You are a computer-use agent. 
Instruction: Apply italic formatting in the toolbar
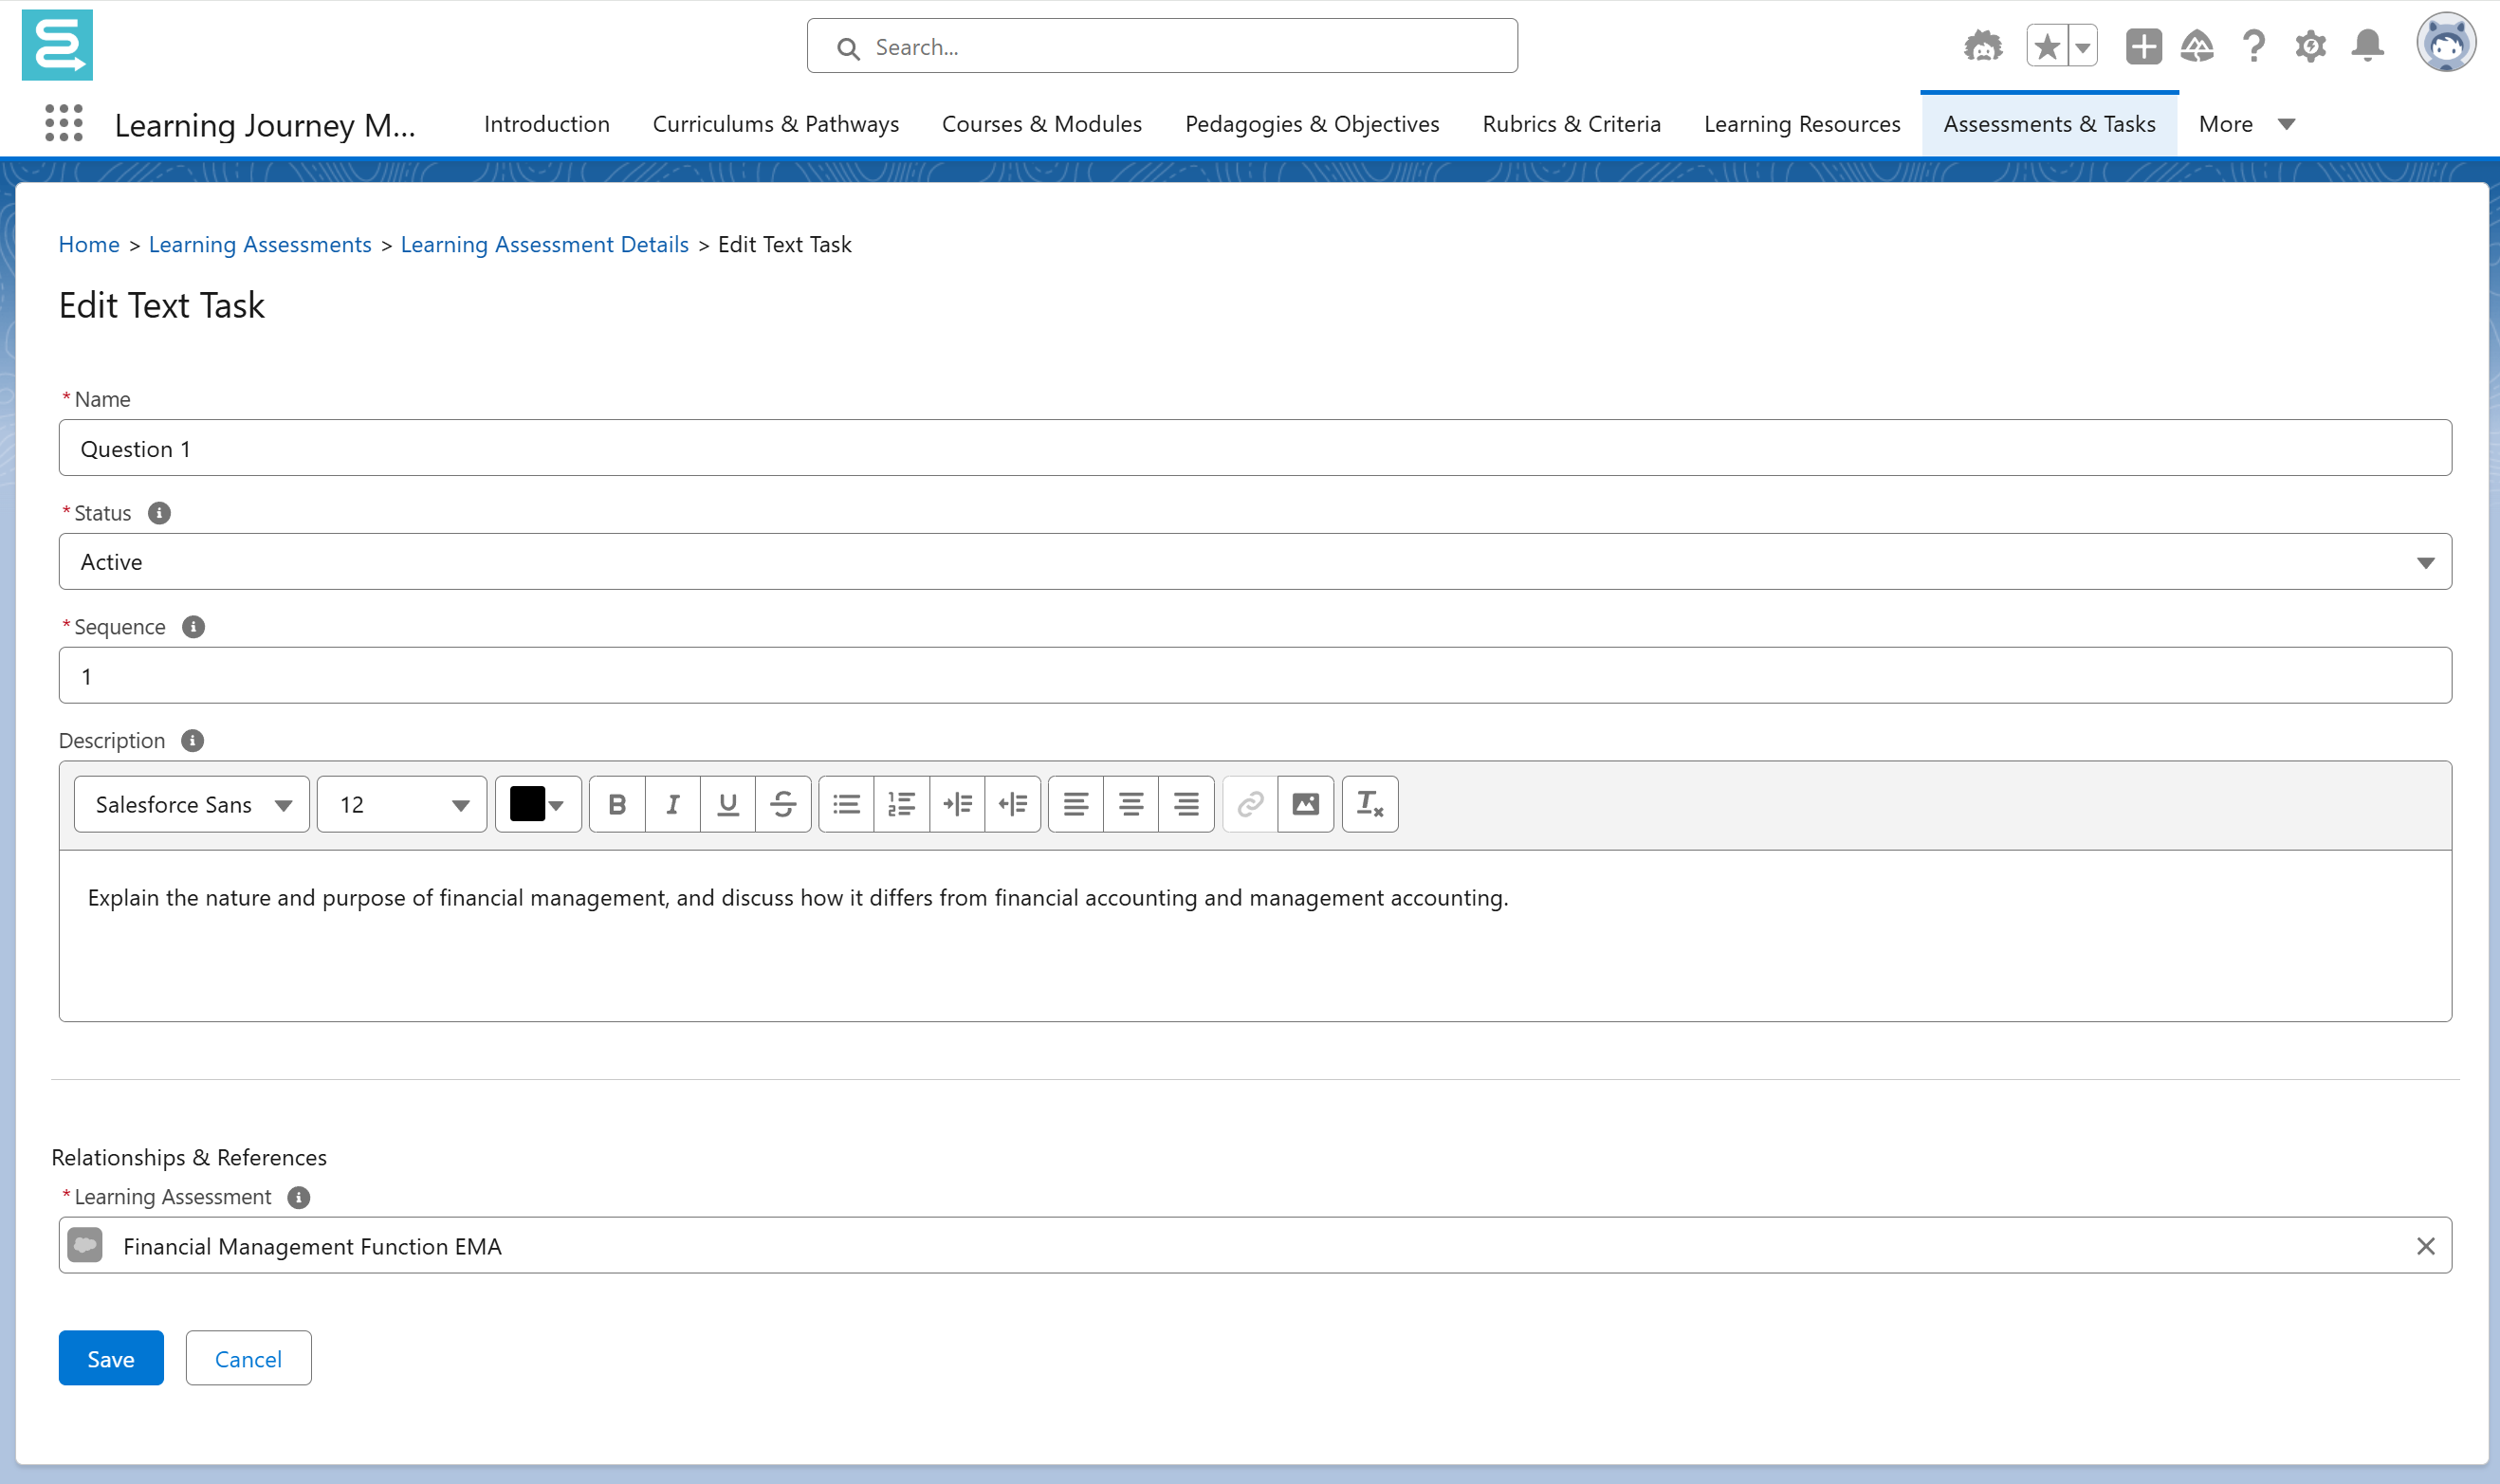673,804
